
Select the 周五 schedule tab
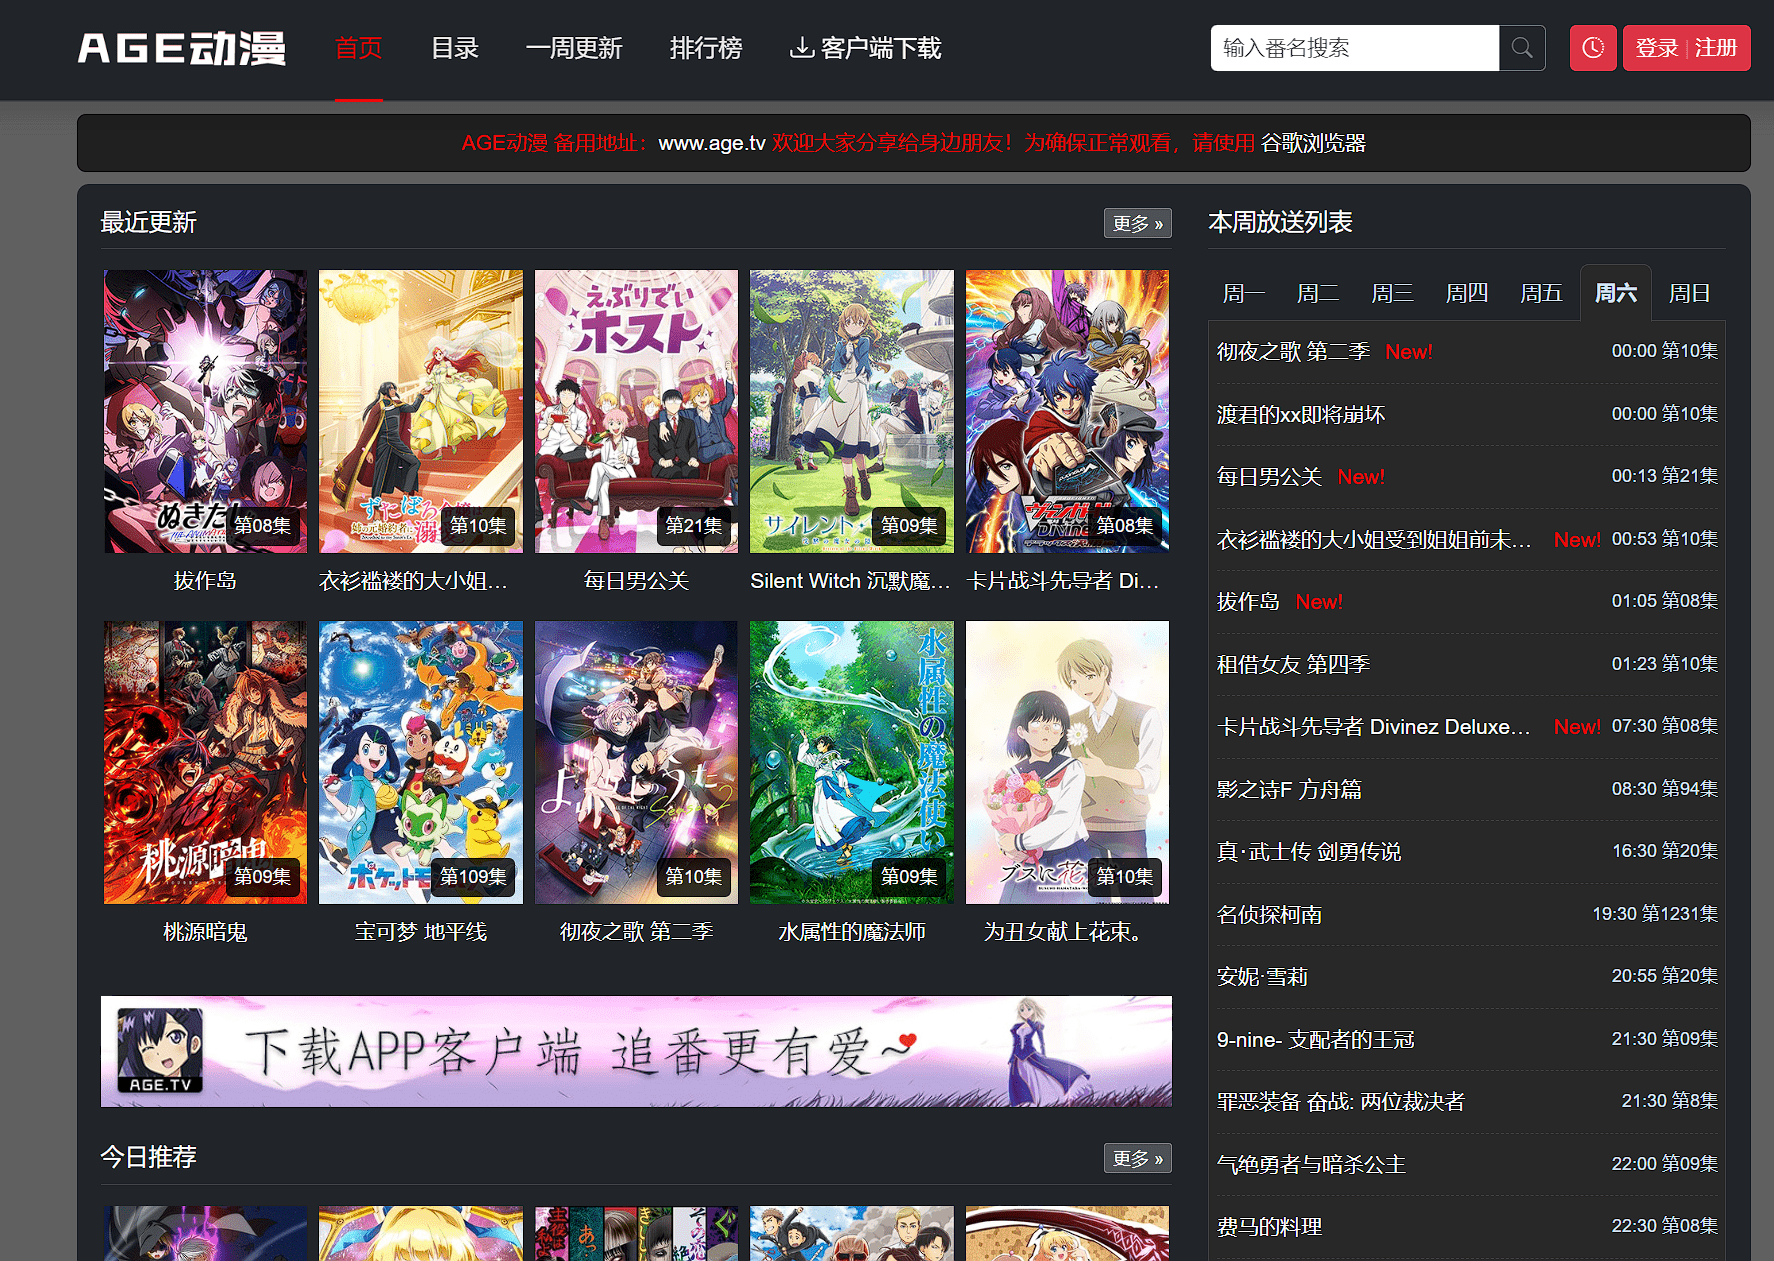point(1541,293)
